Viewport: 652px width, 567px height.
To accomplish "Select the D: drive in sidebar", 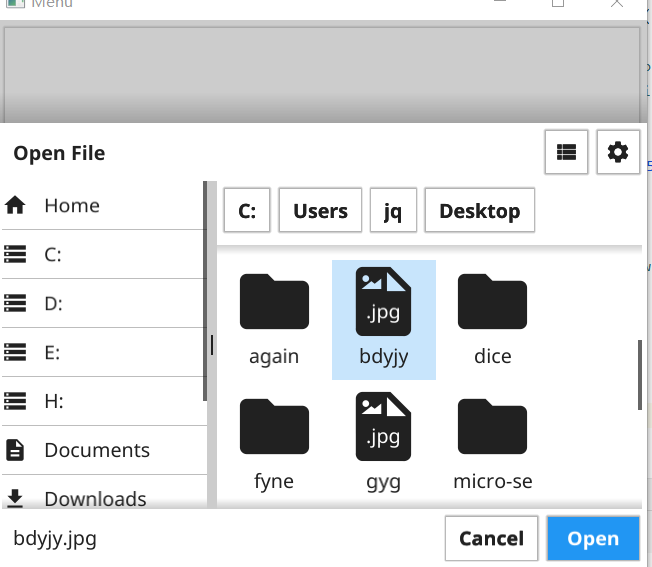I will [53, 303].
